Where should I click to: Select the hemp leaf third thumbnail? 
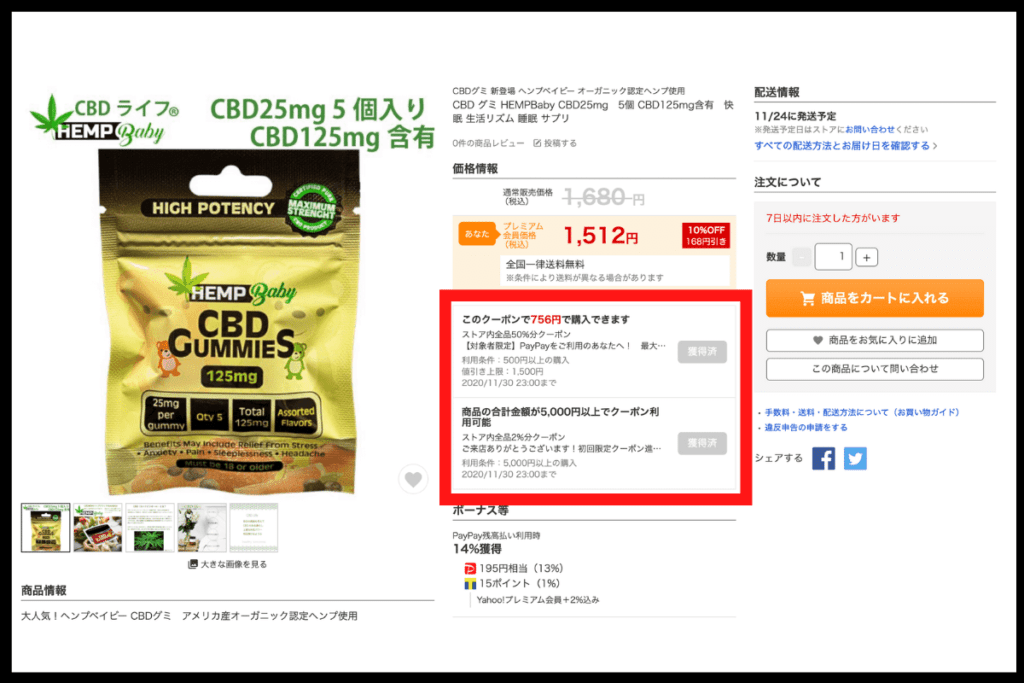150,528
